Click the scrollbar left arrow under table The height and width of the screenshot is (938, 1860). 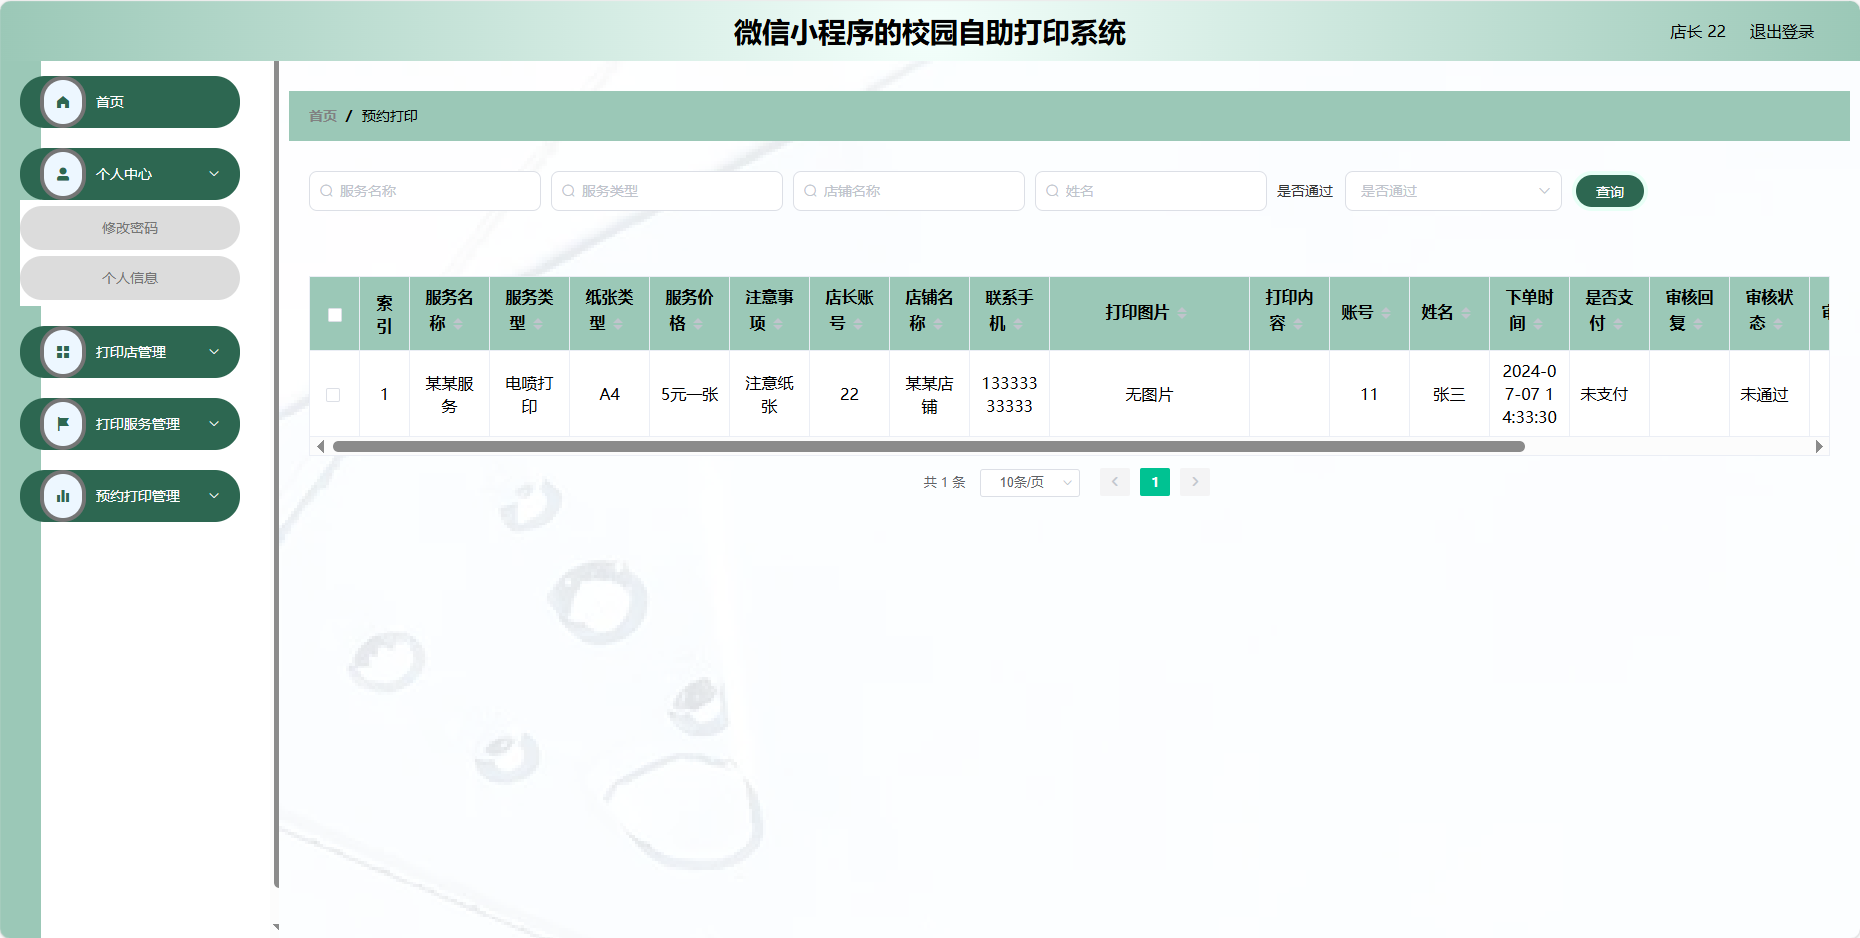320,447
